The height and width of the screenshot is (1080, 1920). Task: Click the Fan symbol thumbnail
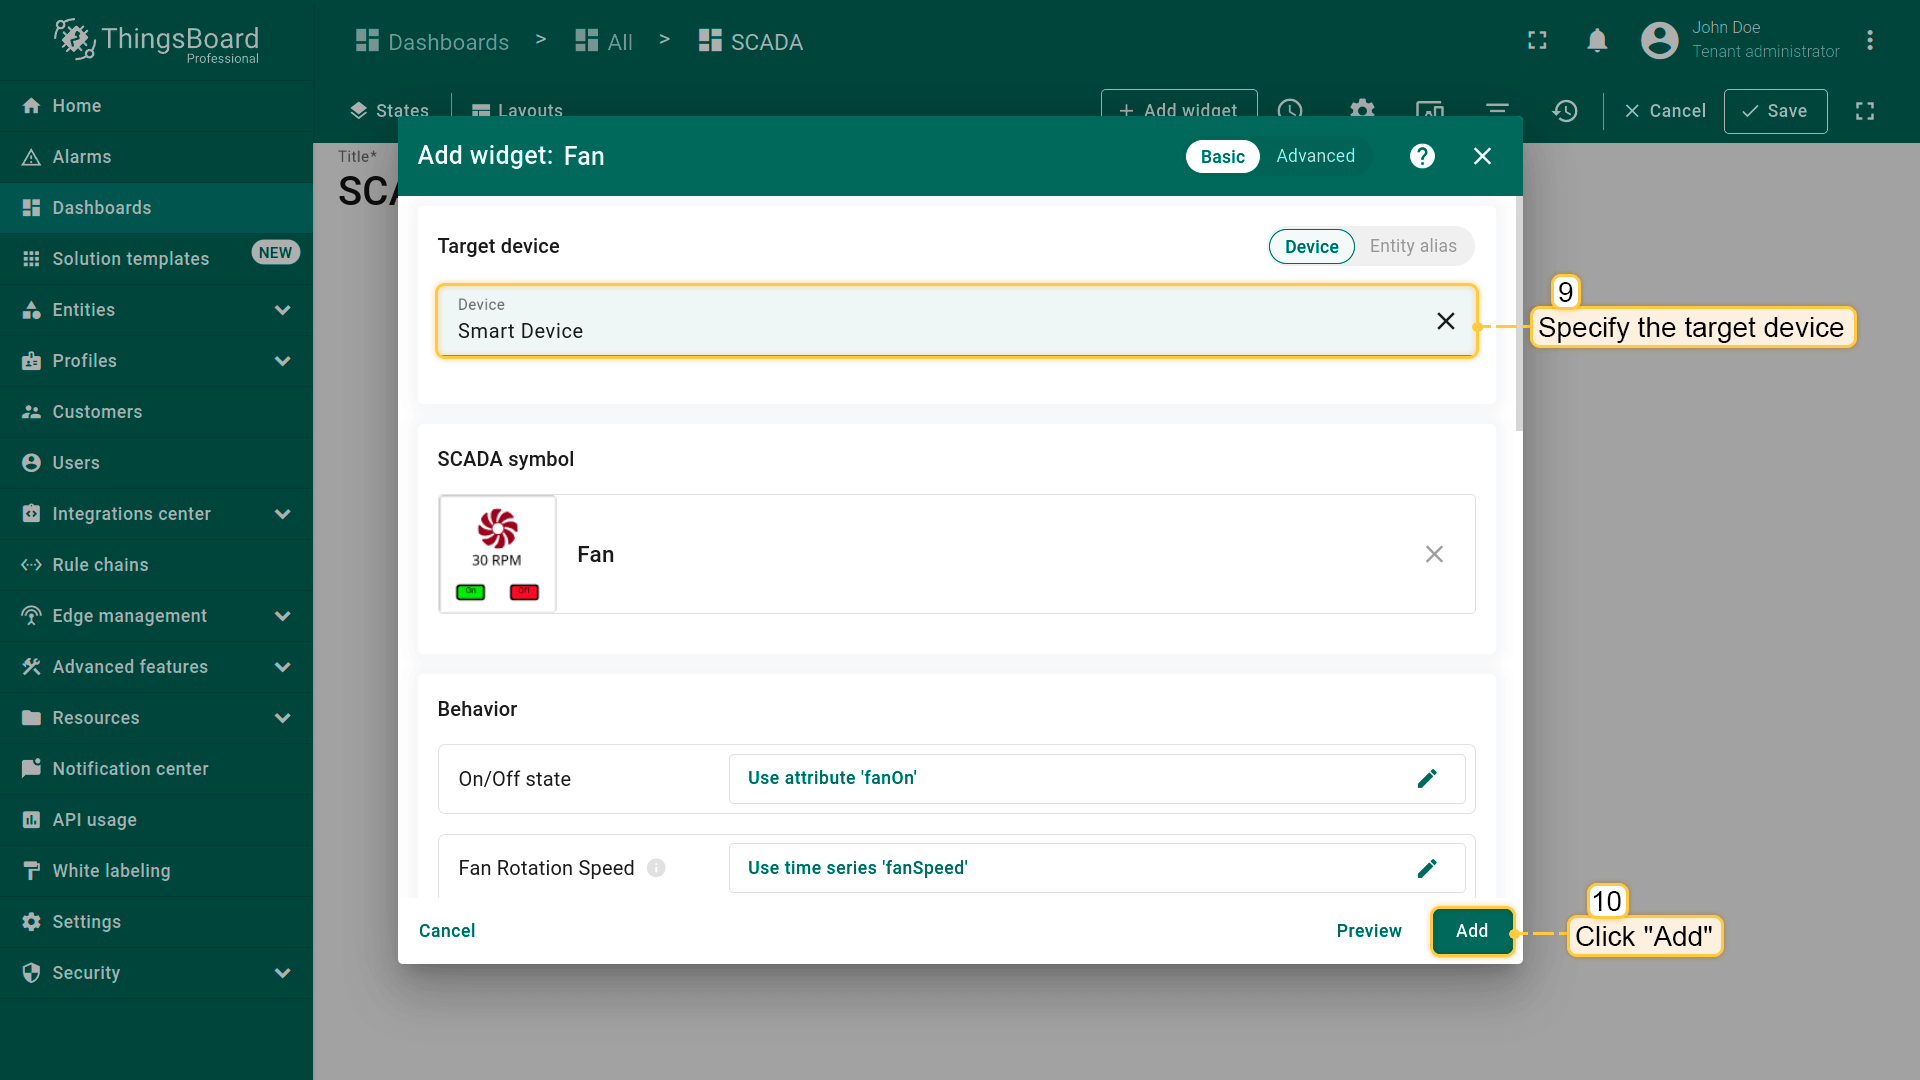pyautogui.click(x=497, y=554)
